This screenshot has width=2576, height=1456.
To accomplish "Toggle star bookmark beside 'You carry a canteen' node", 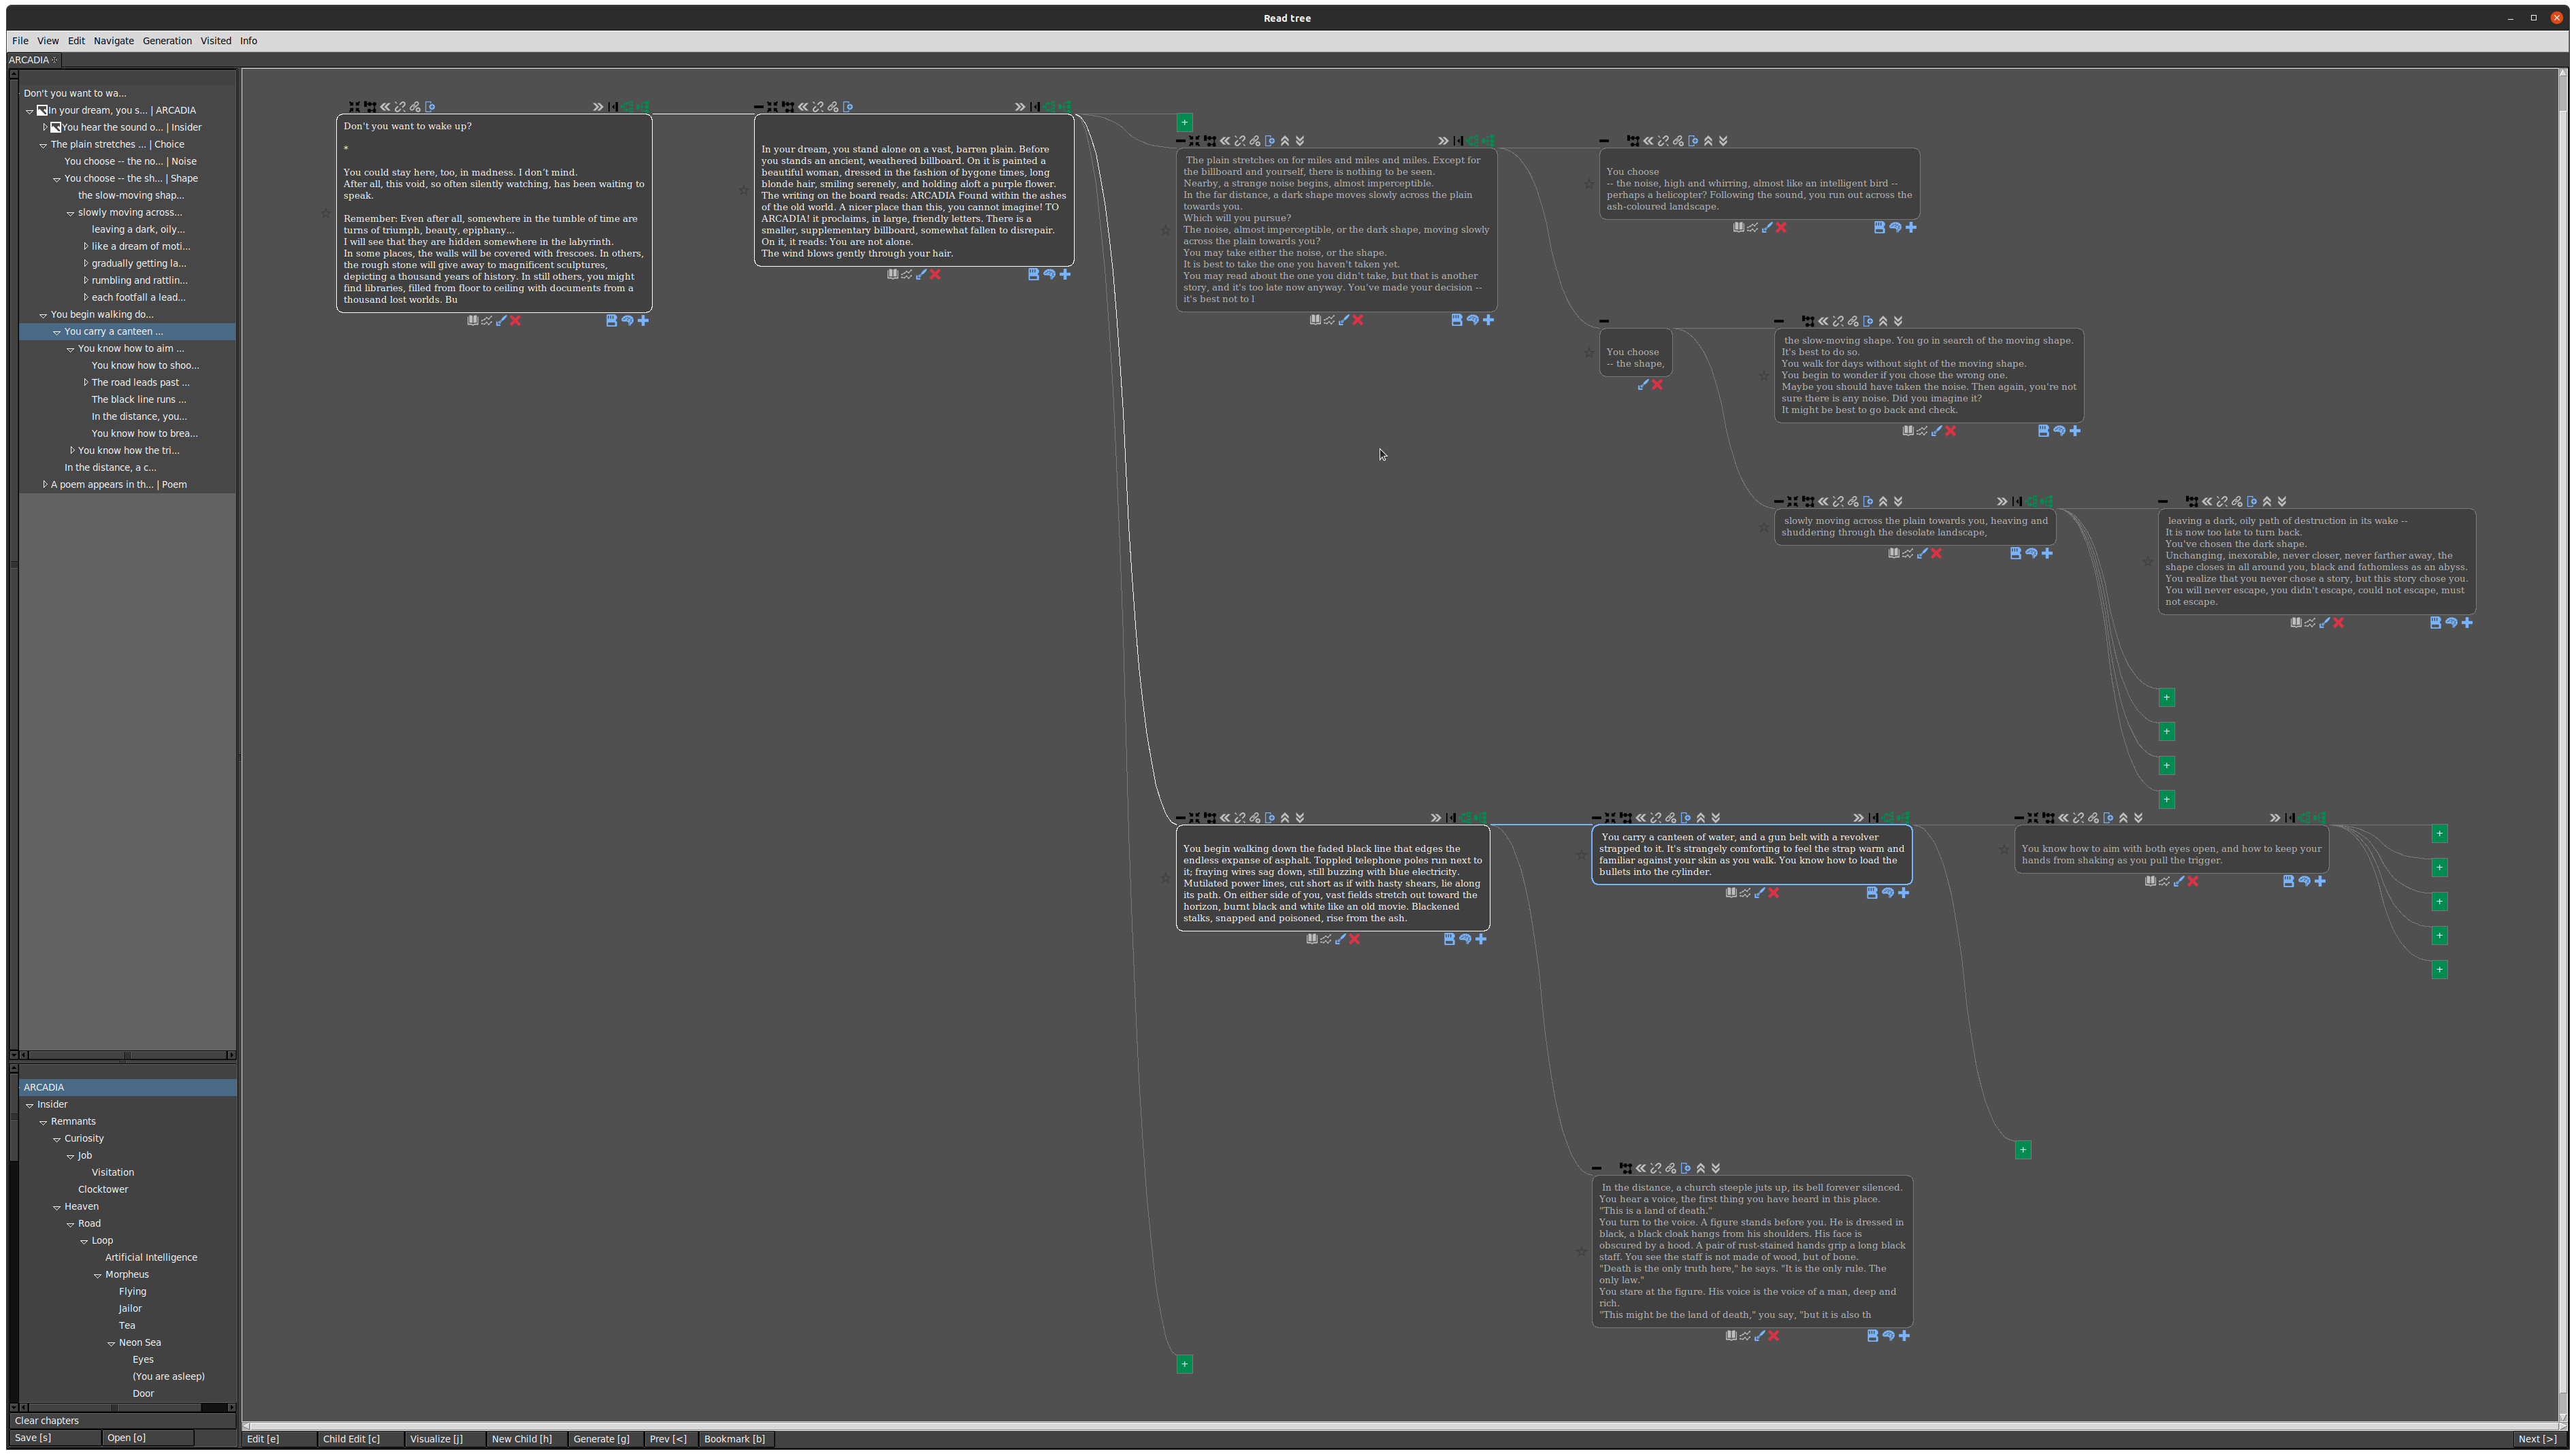I will (x=1581, y=855).
